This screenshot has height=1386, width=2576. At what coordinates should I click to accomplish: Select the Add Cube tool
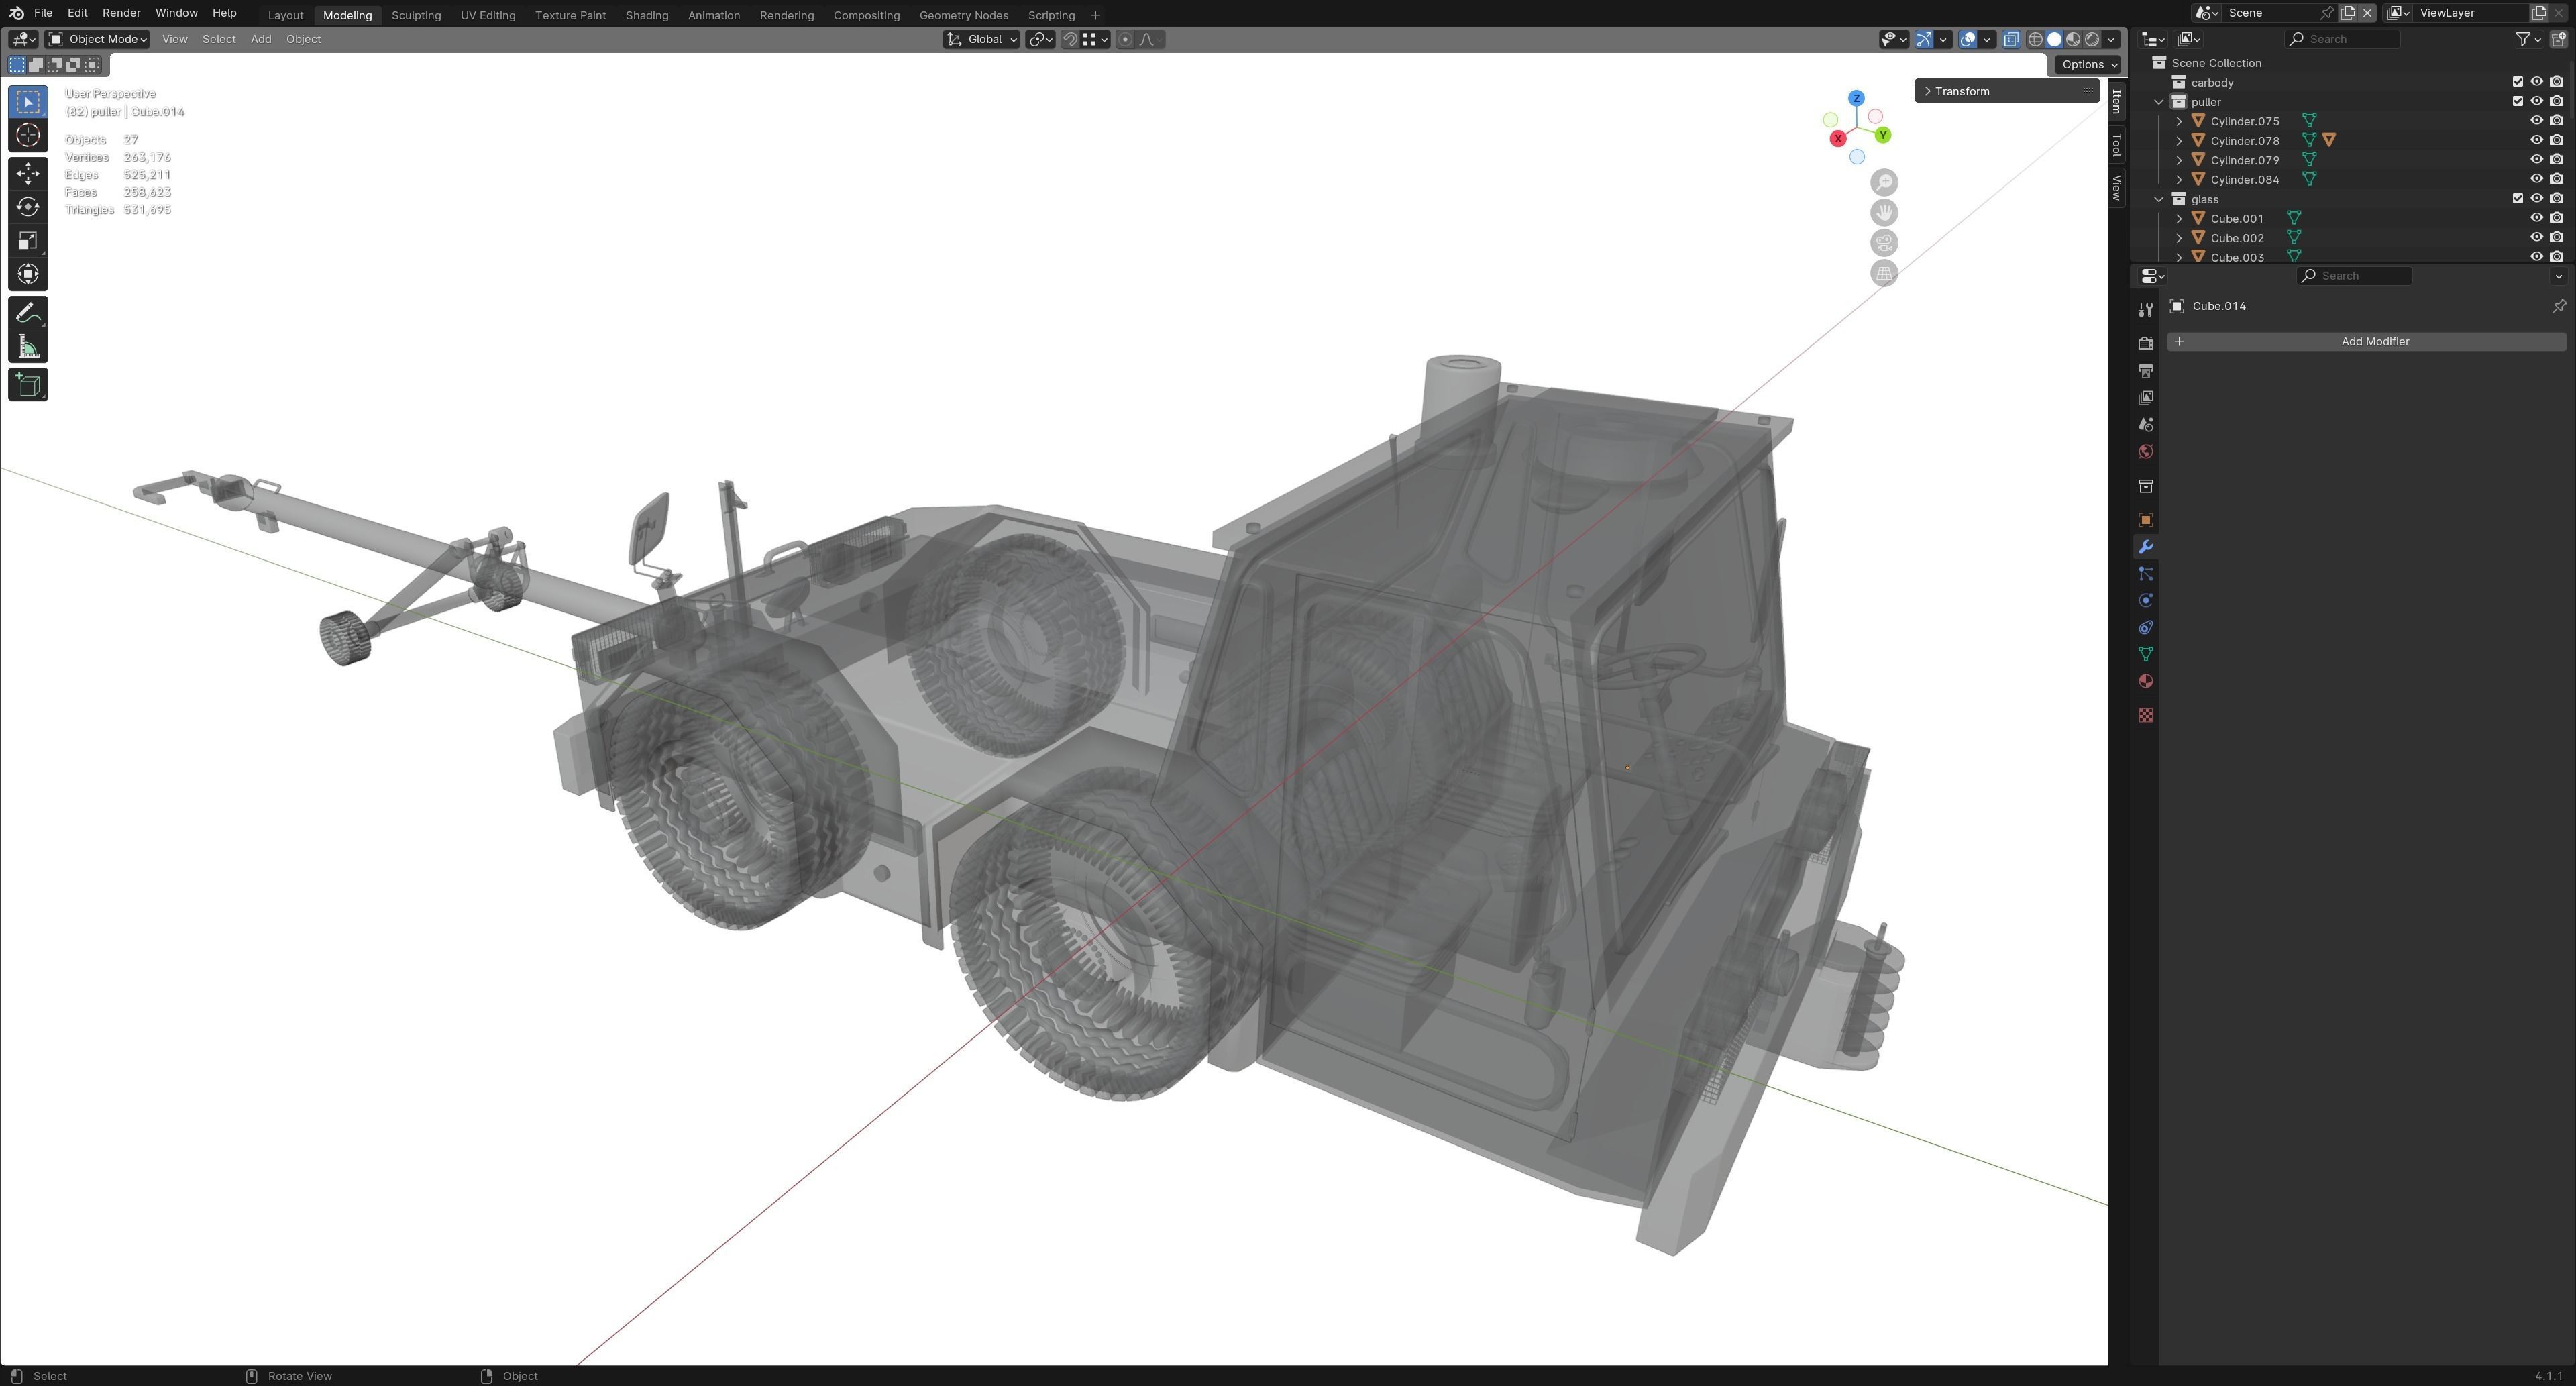coord(28,385)
